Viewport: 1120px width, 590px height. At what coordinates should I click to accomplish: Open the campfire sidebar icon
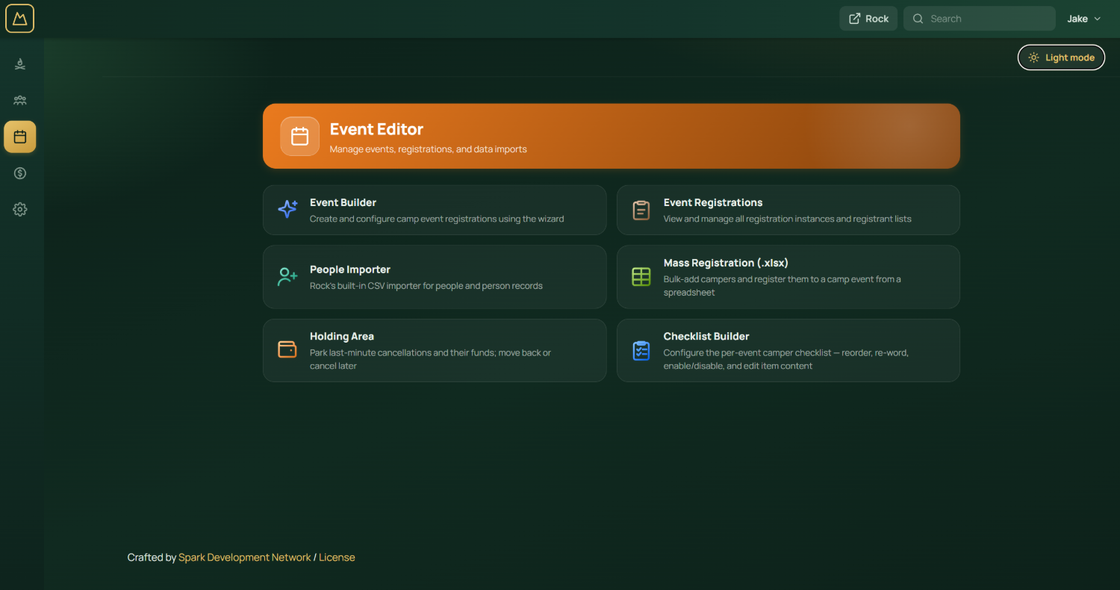[20, 64]
